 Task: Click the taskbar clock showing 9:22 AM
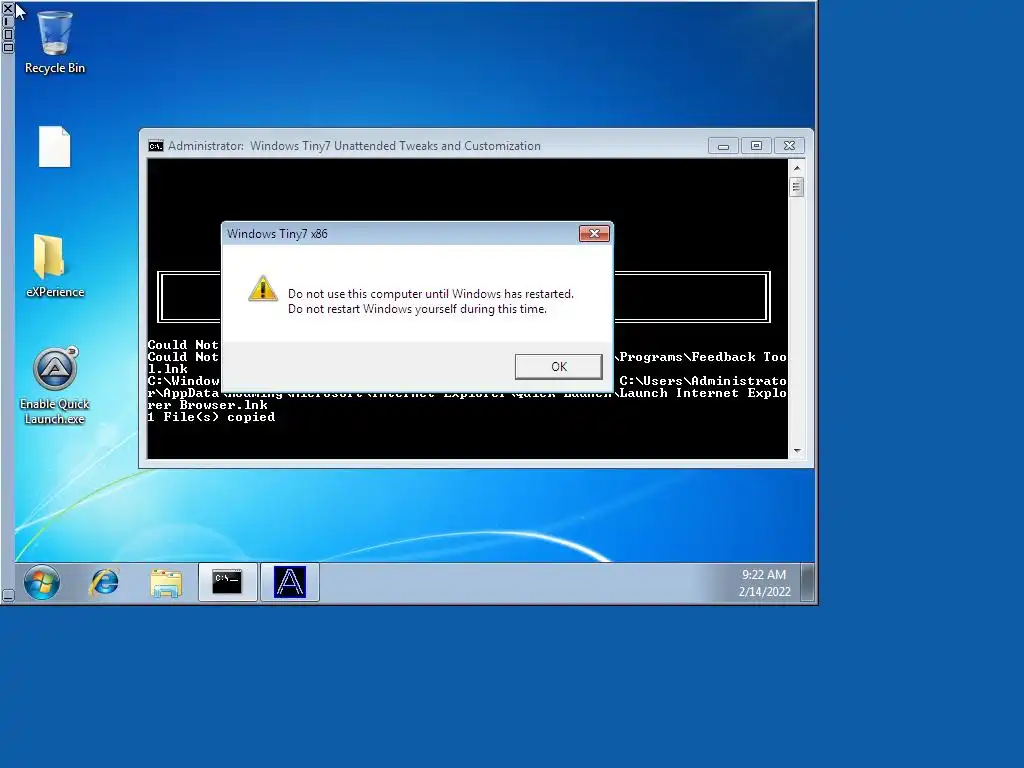tap(764, 575)
